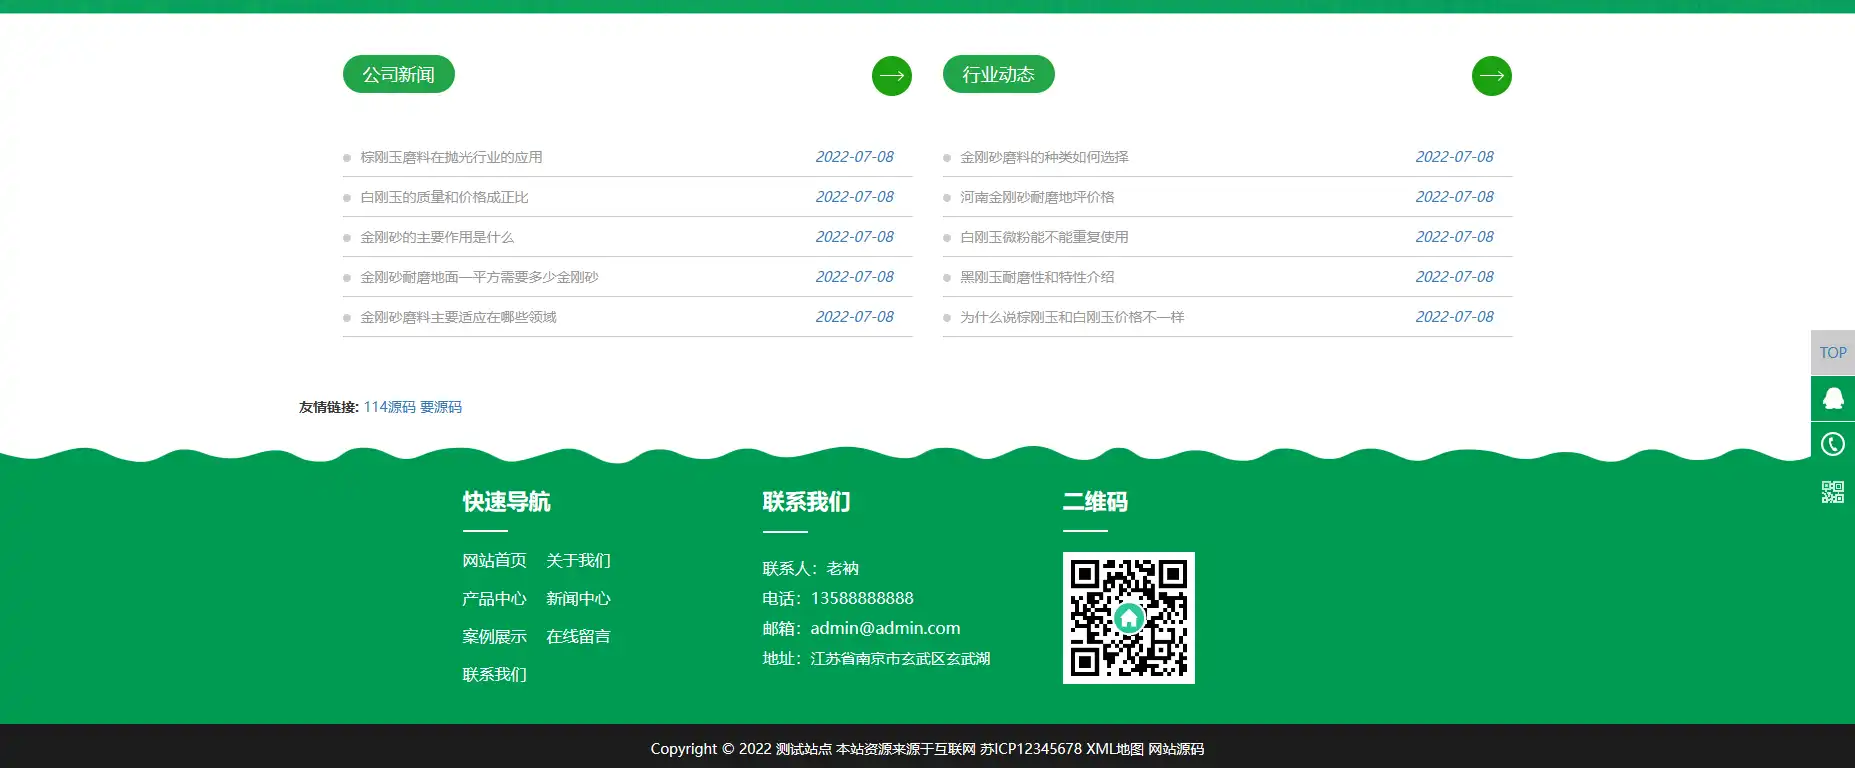1855x768 pixels.
Task: Click the 联系我们 footer column heading
Action: [806, 502]
